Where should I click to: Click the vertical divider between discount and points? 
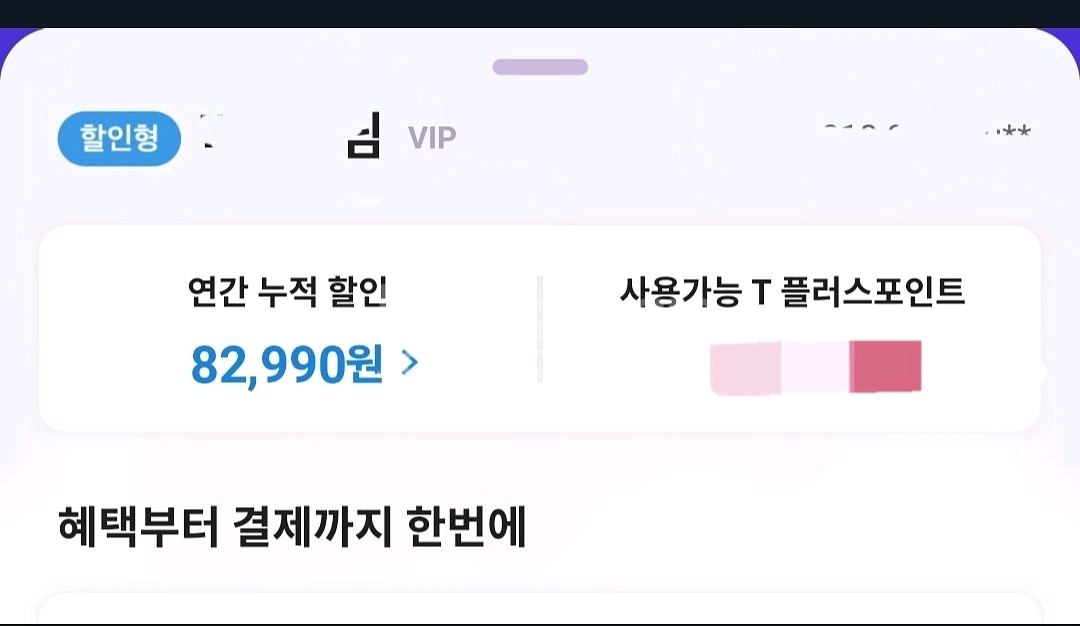point(540,328)
